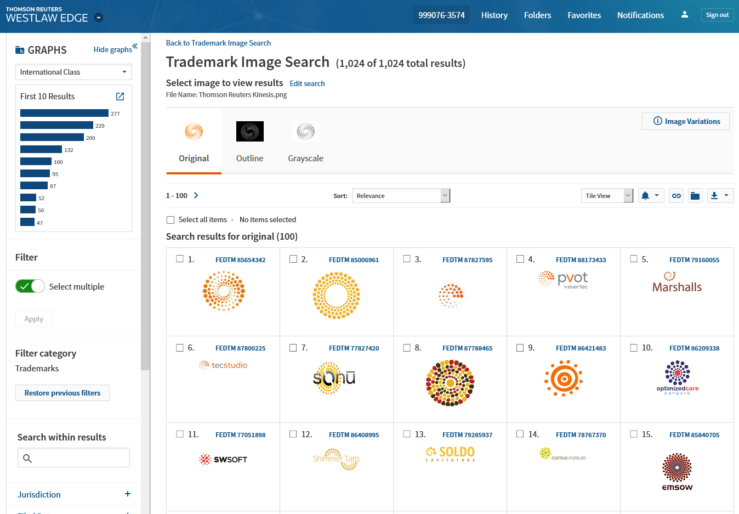Expand the Jurisdiction filter plus sign

pos(127,494)
